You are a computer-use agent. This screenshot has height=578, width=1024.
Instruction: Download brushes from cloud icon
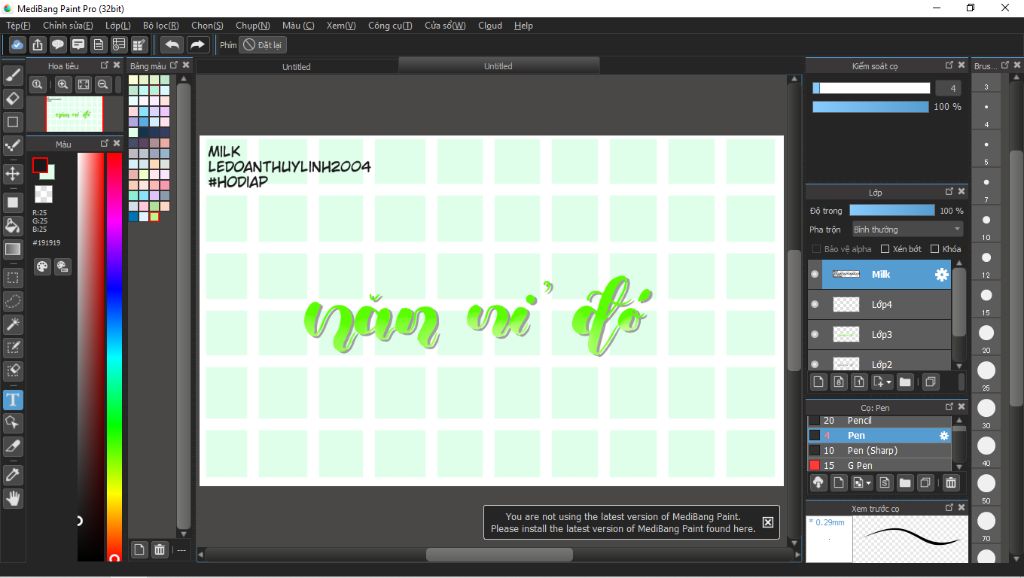818,483
